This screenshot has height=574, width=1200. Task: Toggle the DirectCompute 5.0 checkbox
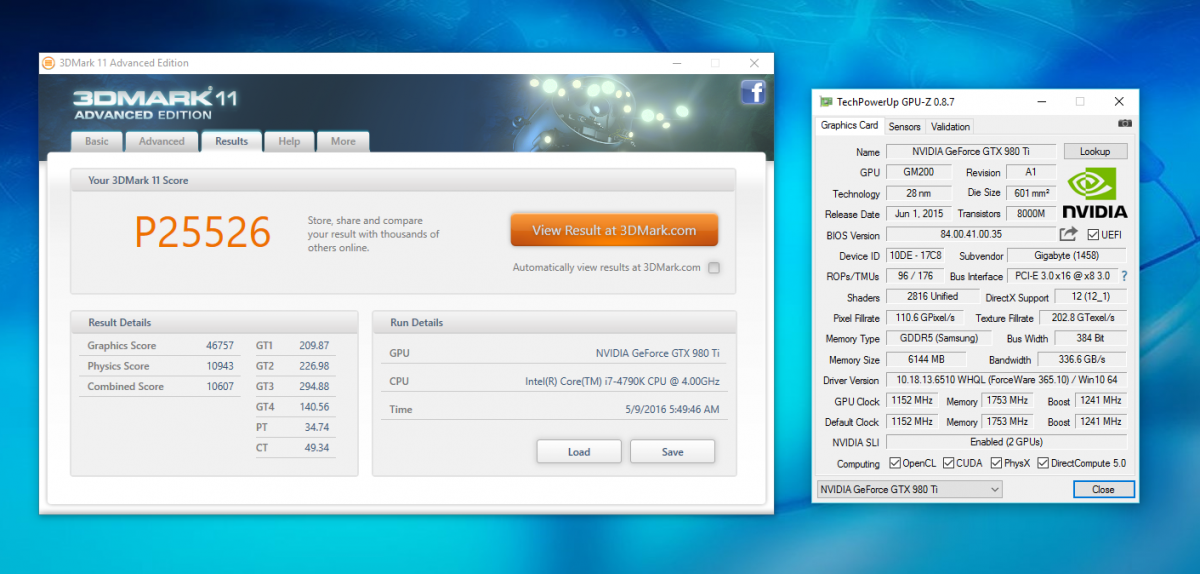[1043, 464]
